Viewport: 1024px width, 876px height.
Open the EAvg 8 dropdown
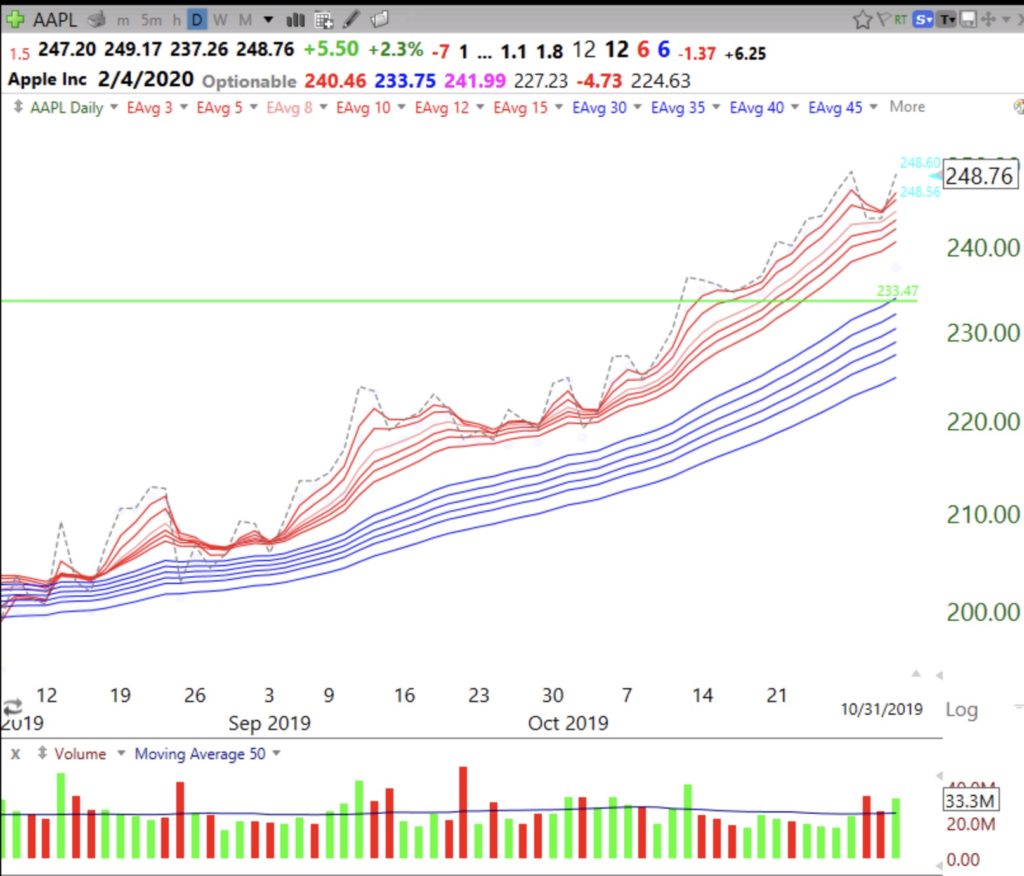coord(323,106)
